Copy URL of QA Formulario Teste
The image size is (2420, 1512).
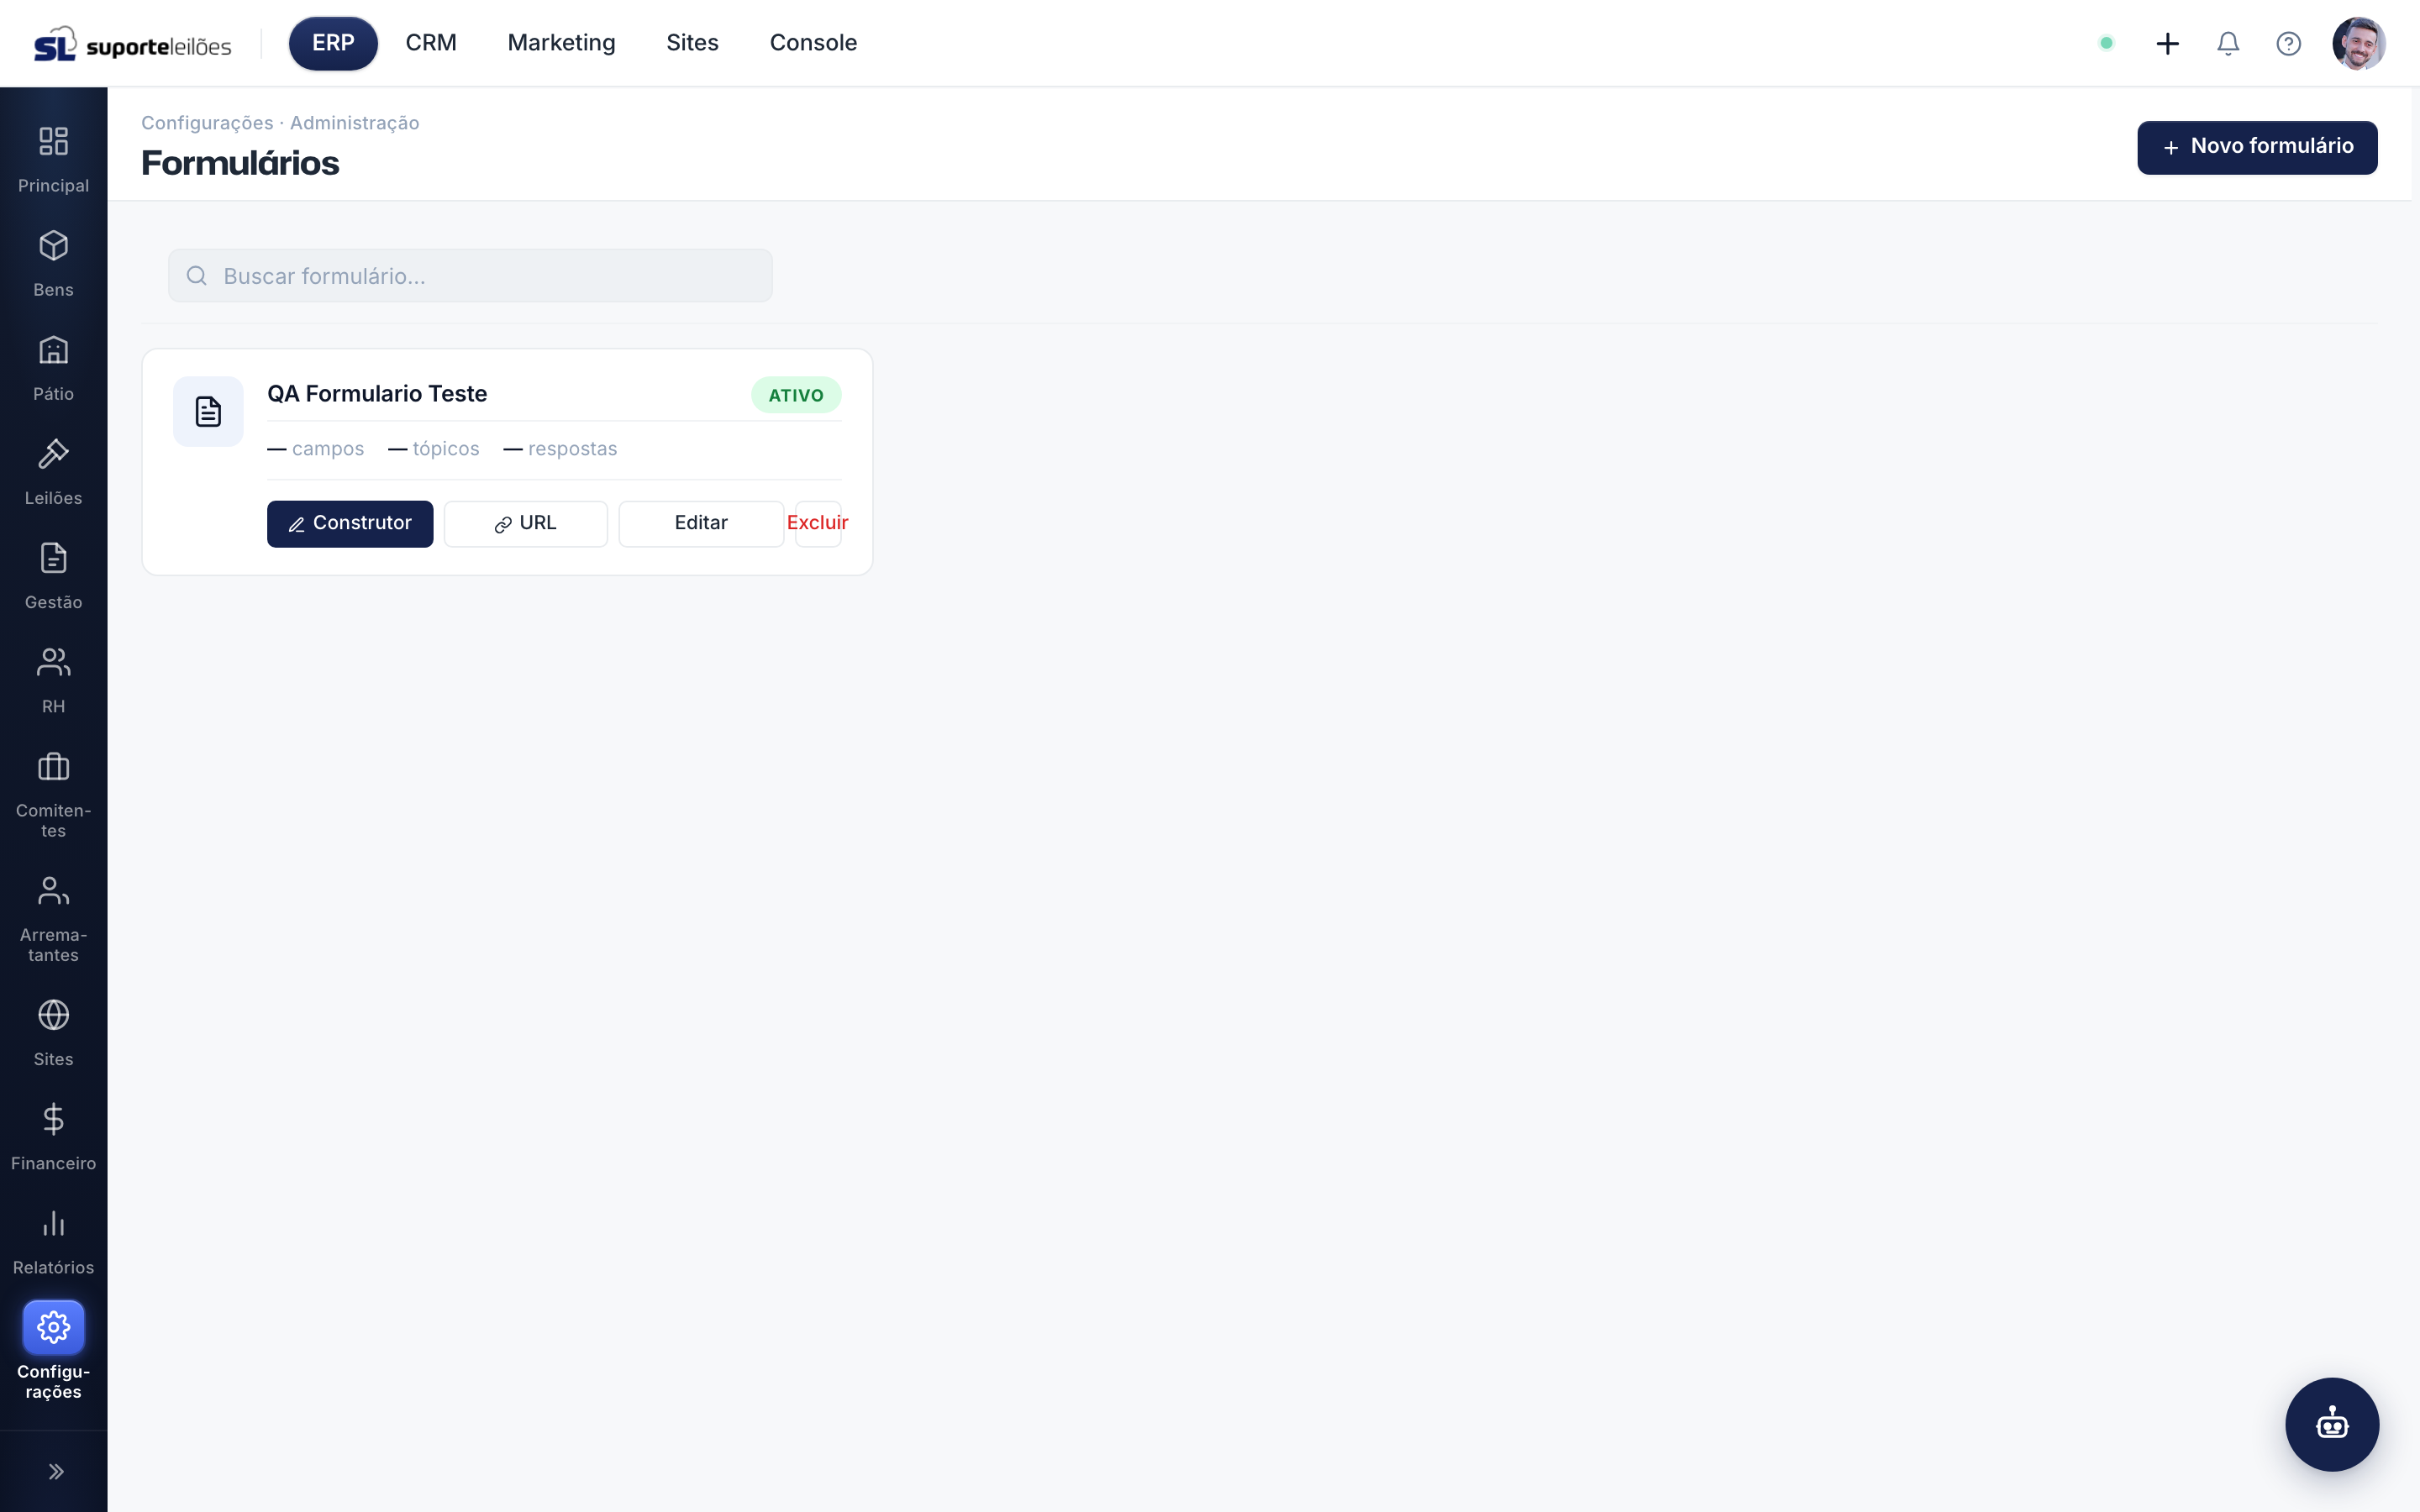[x=525, y=523]
